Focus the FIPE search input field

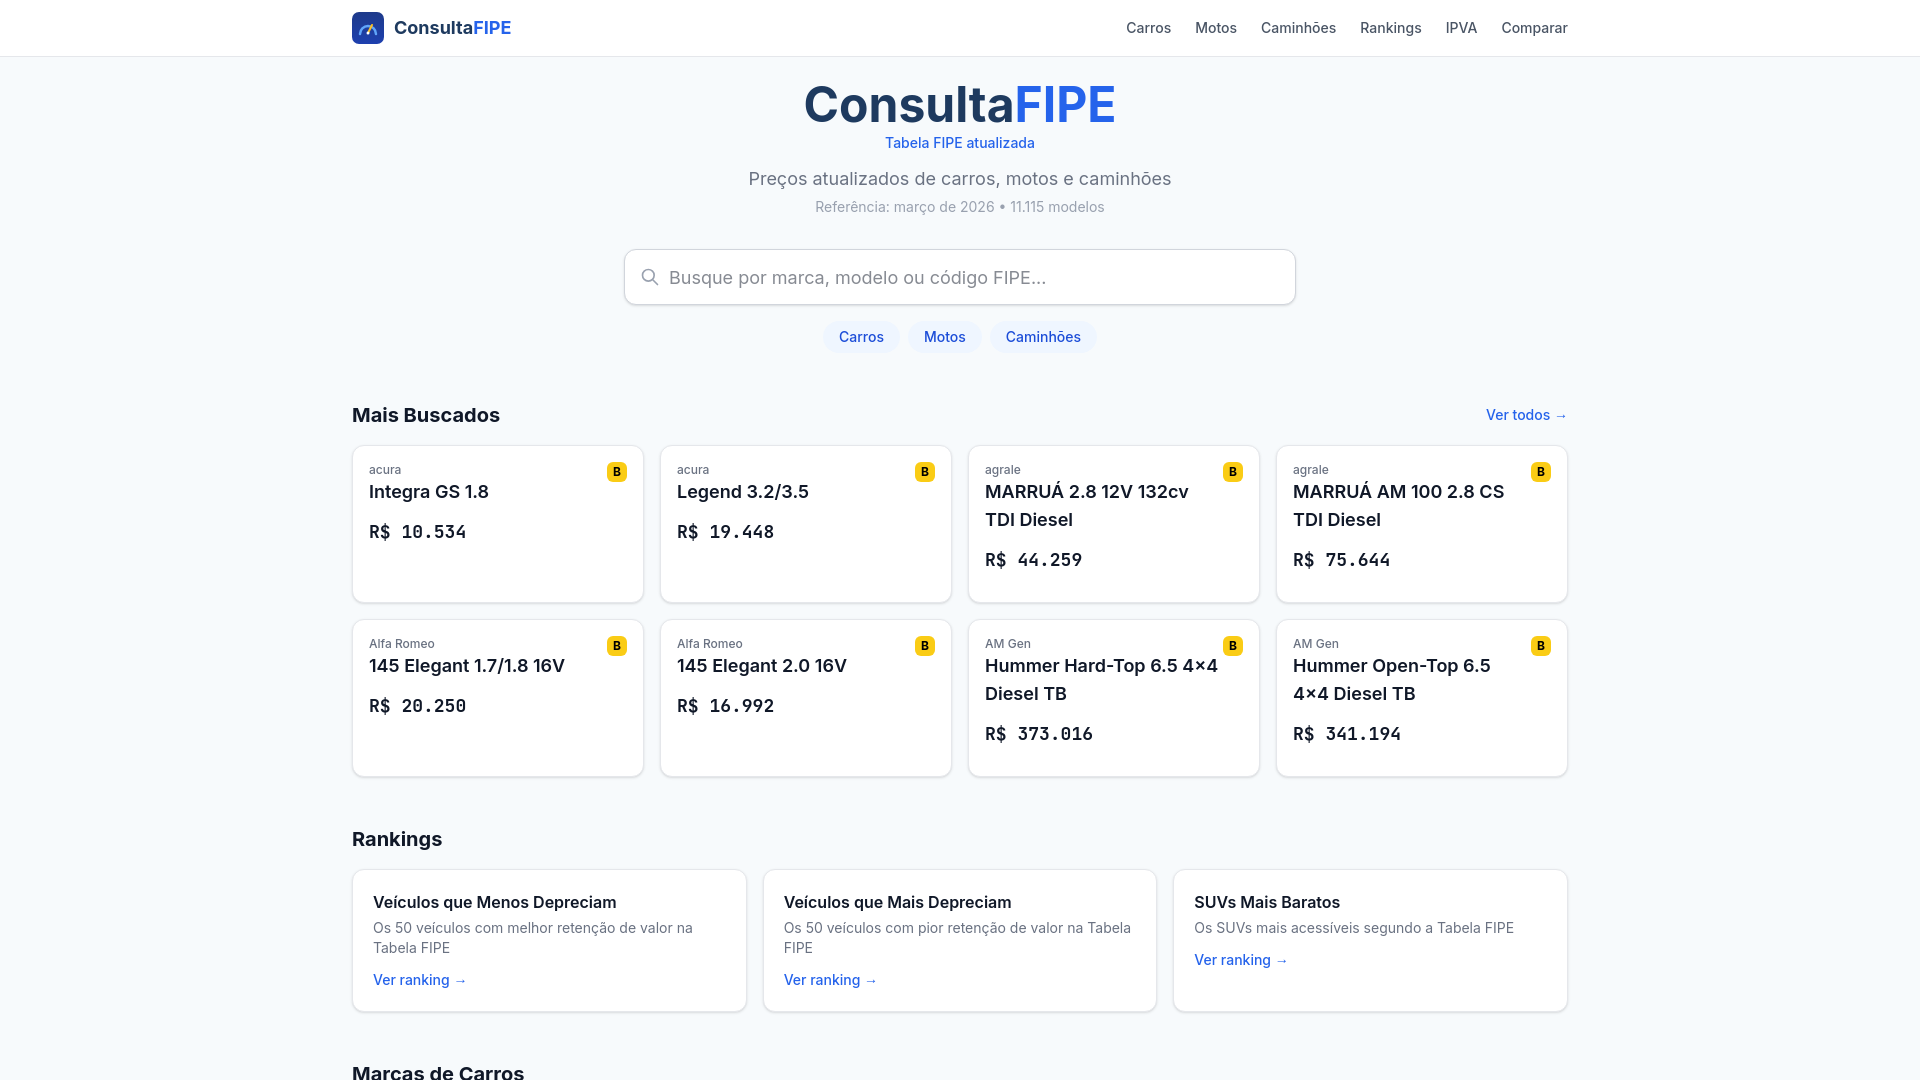960,277
